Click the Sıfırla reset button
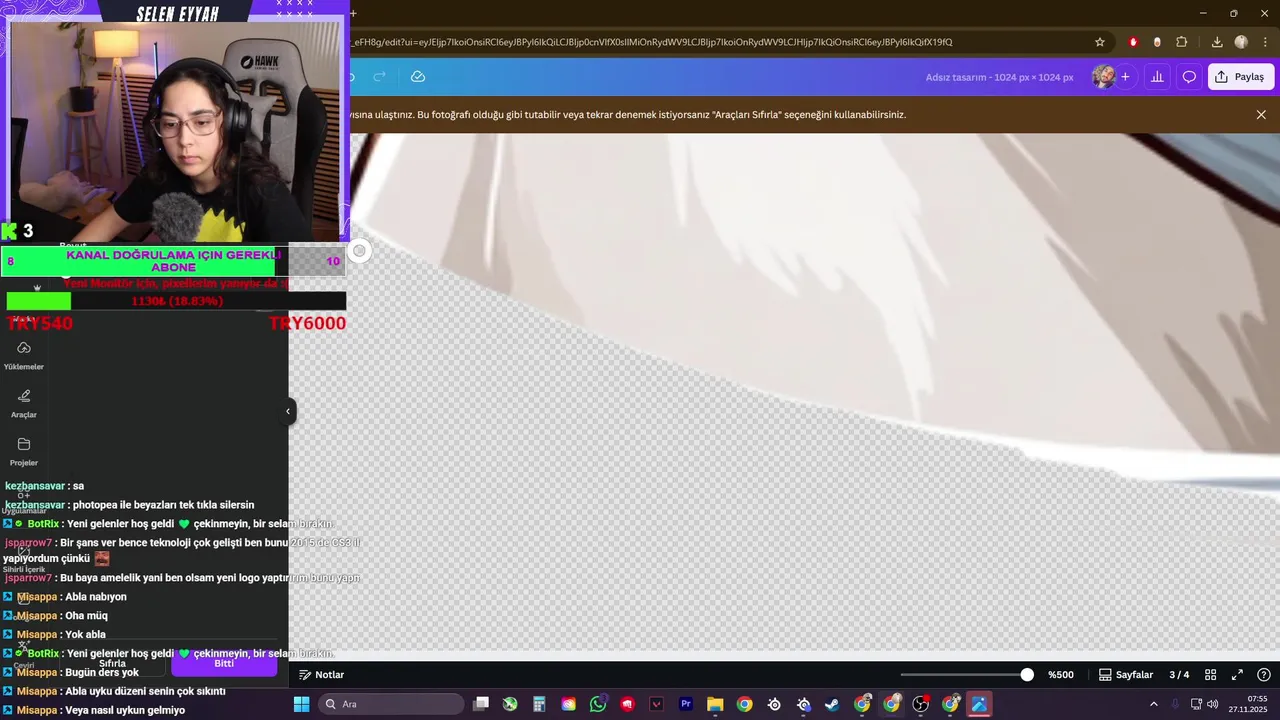The image size is (1280, 720). [112, 663]
